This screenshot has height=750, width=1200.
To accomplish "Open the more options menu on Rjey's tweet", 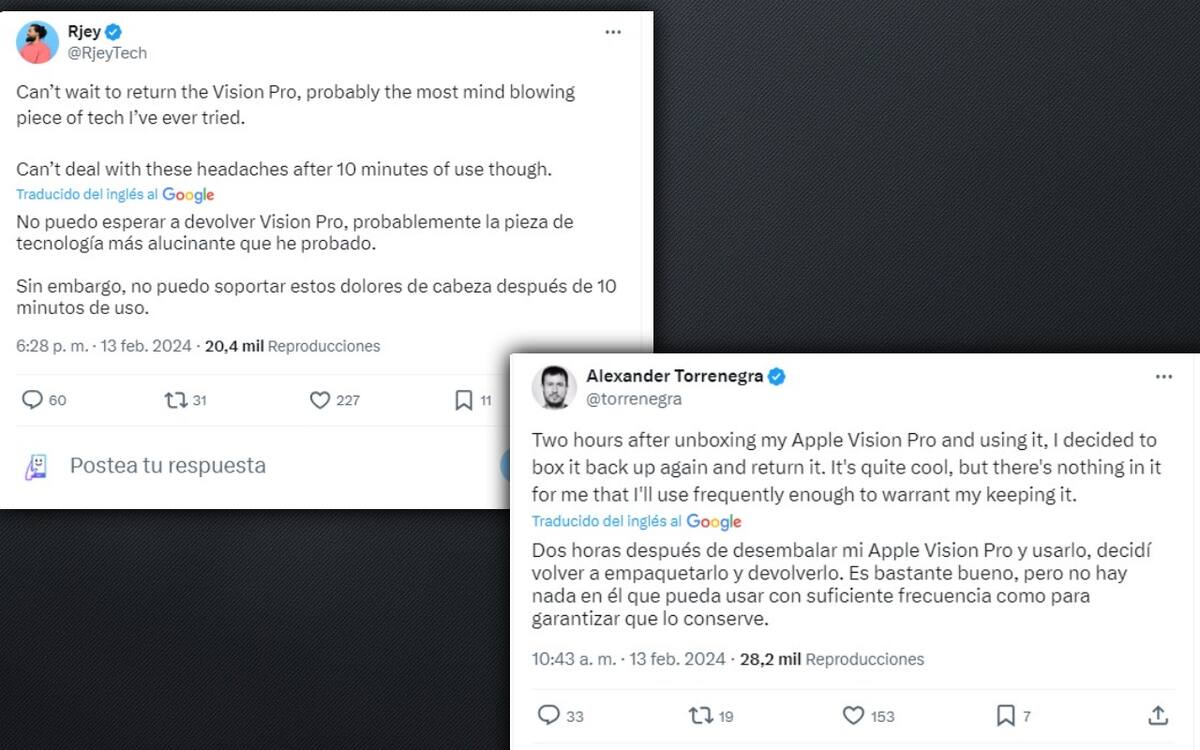I will coord(613,31).
